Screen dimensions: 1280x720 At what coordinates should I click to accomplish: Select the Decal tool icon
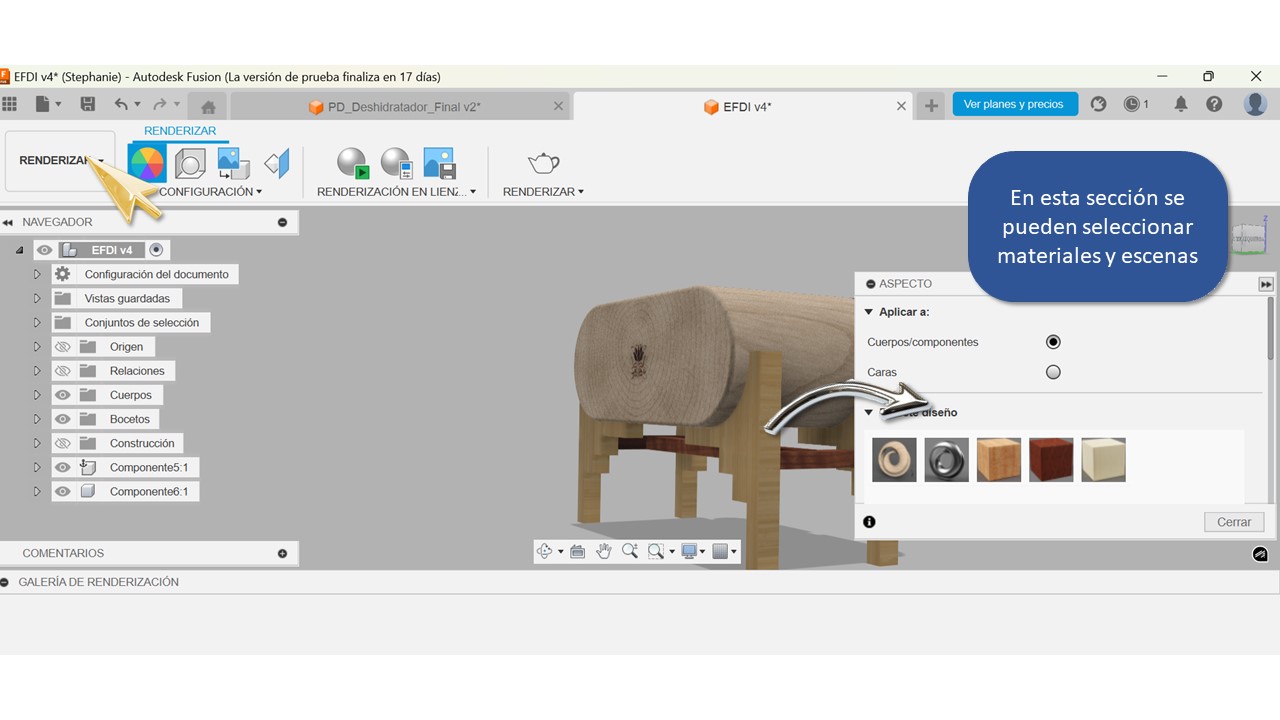[233, 163]
